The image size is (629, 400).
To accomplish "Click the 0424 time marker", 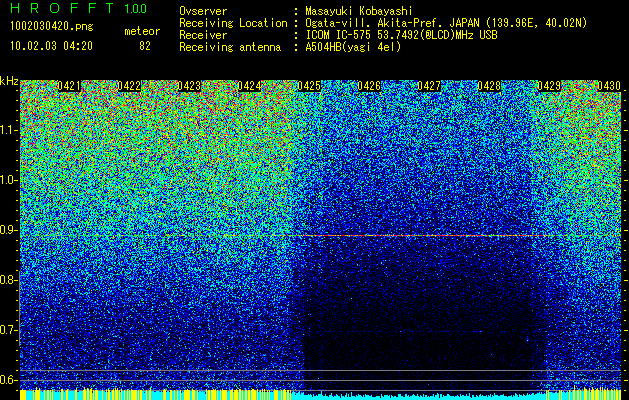I will pyautogui.click(x=249, y=86).
